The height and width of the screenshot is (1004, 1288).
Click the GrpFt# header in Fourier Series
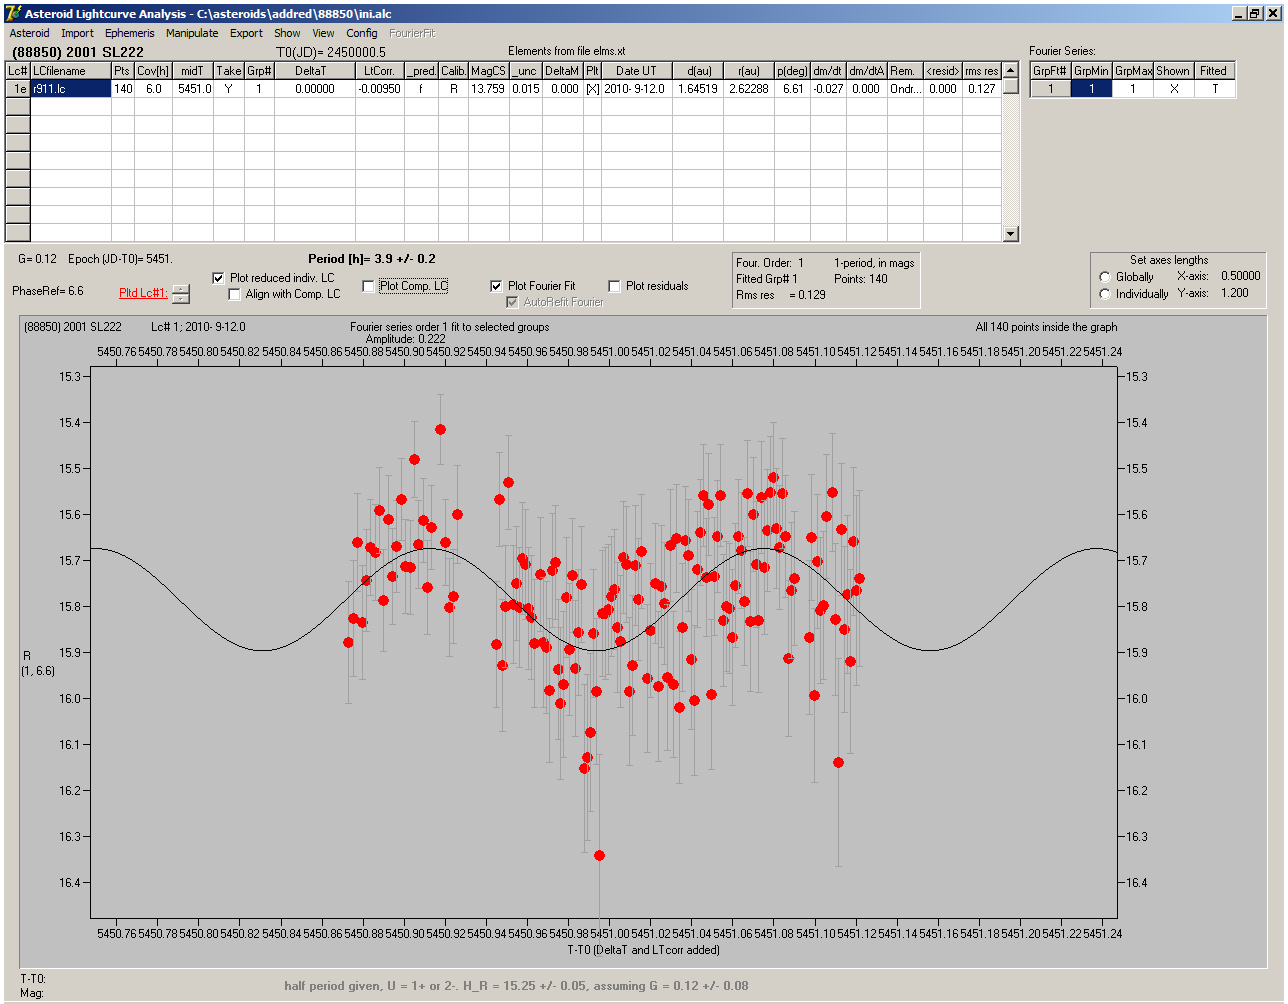point(1050,71)
